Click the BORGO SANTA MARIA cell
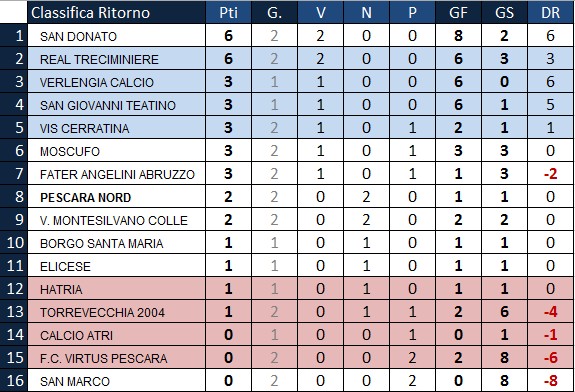The width and height of the screenshot is (575, 392). point(117,243)
